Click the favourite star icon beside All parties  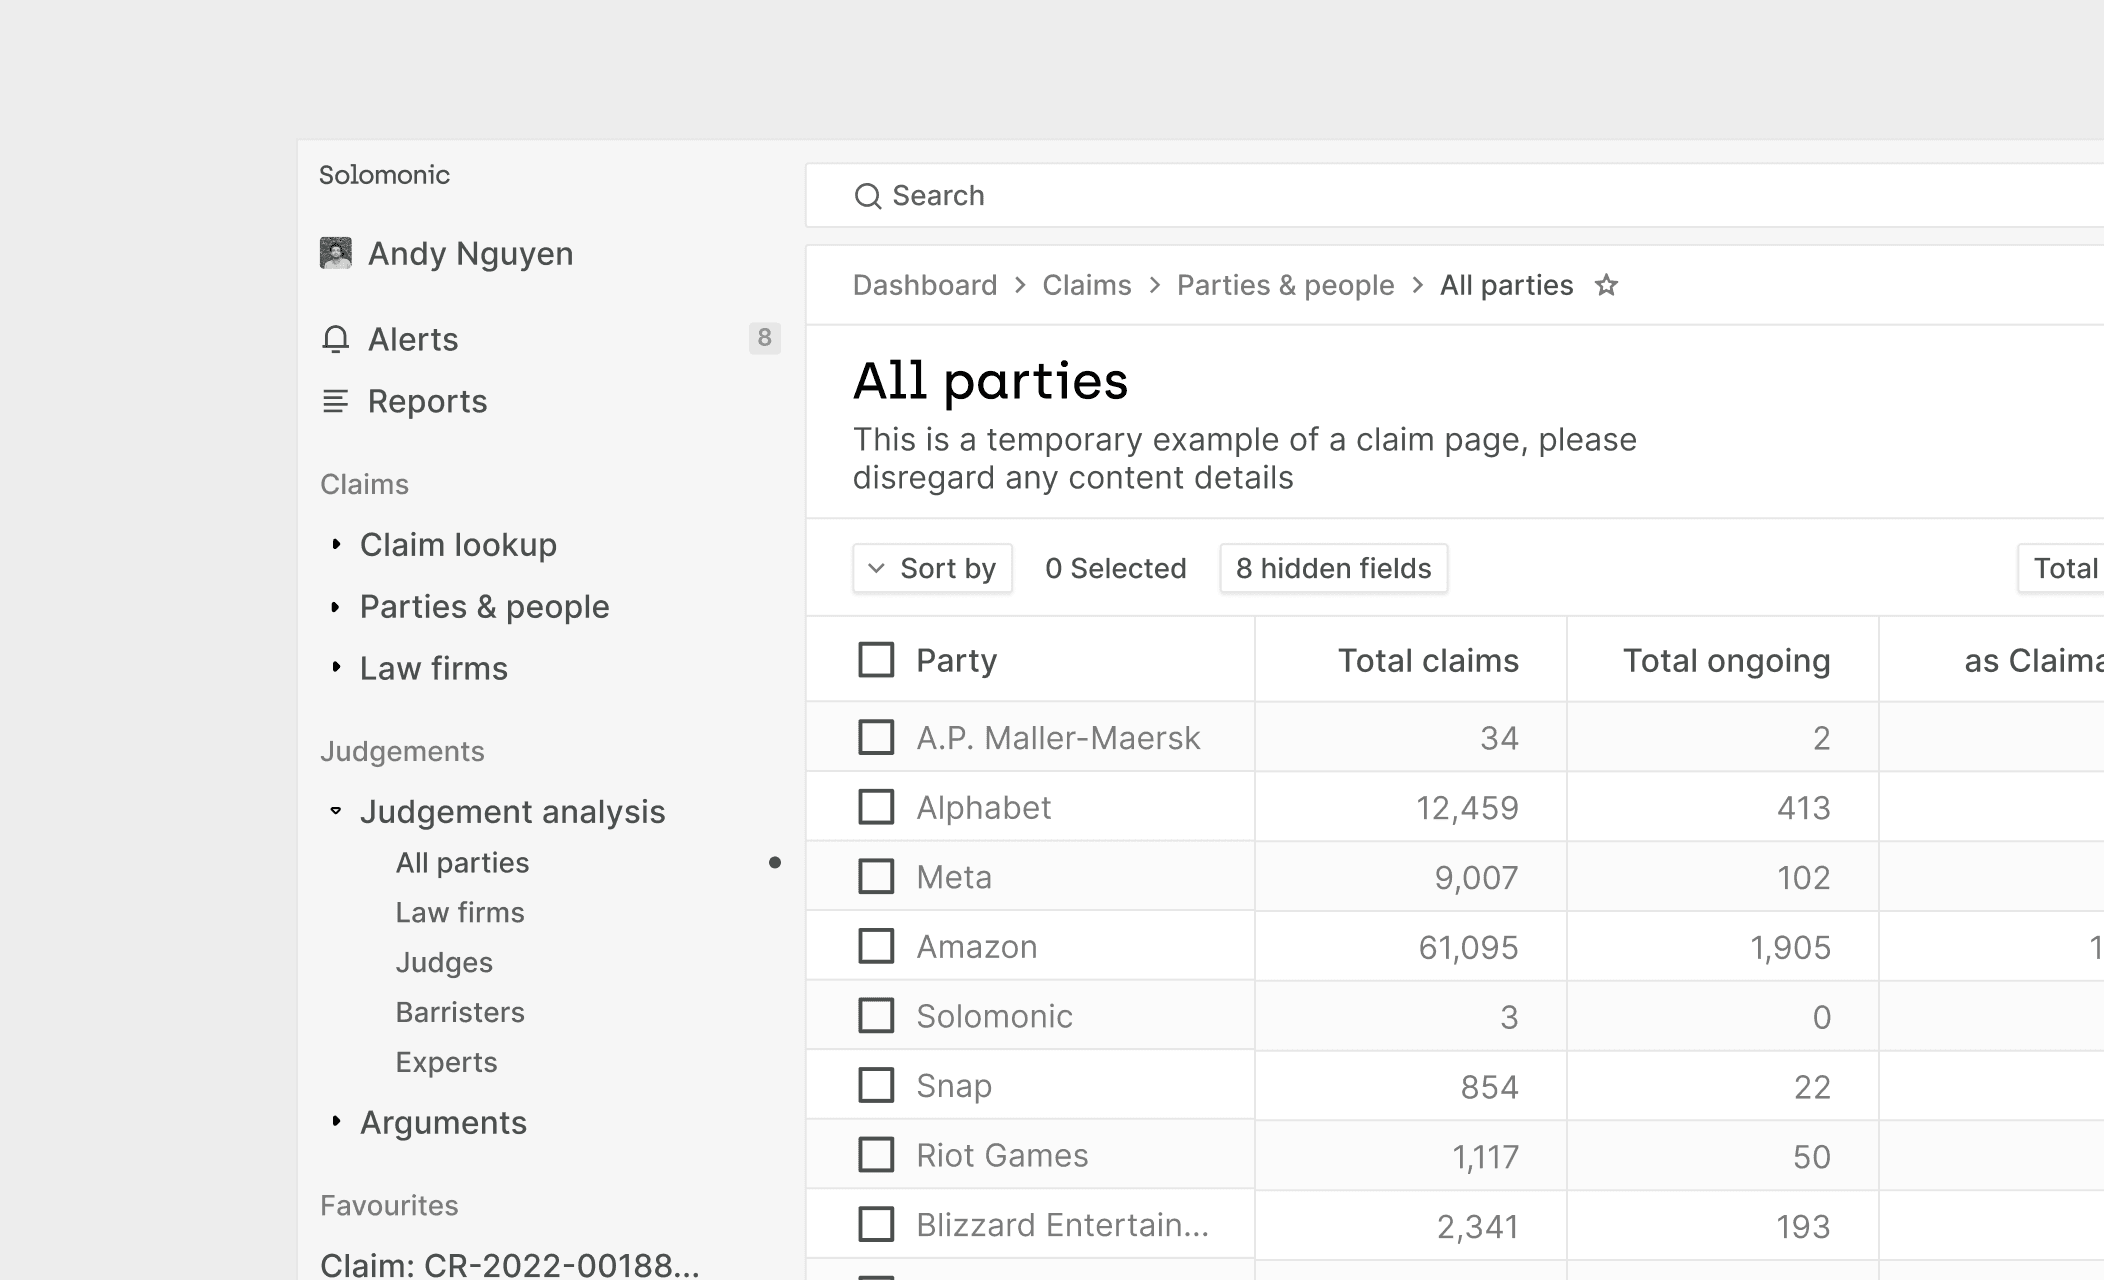(x=1606, y=286)
